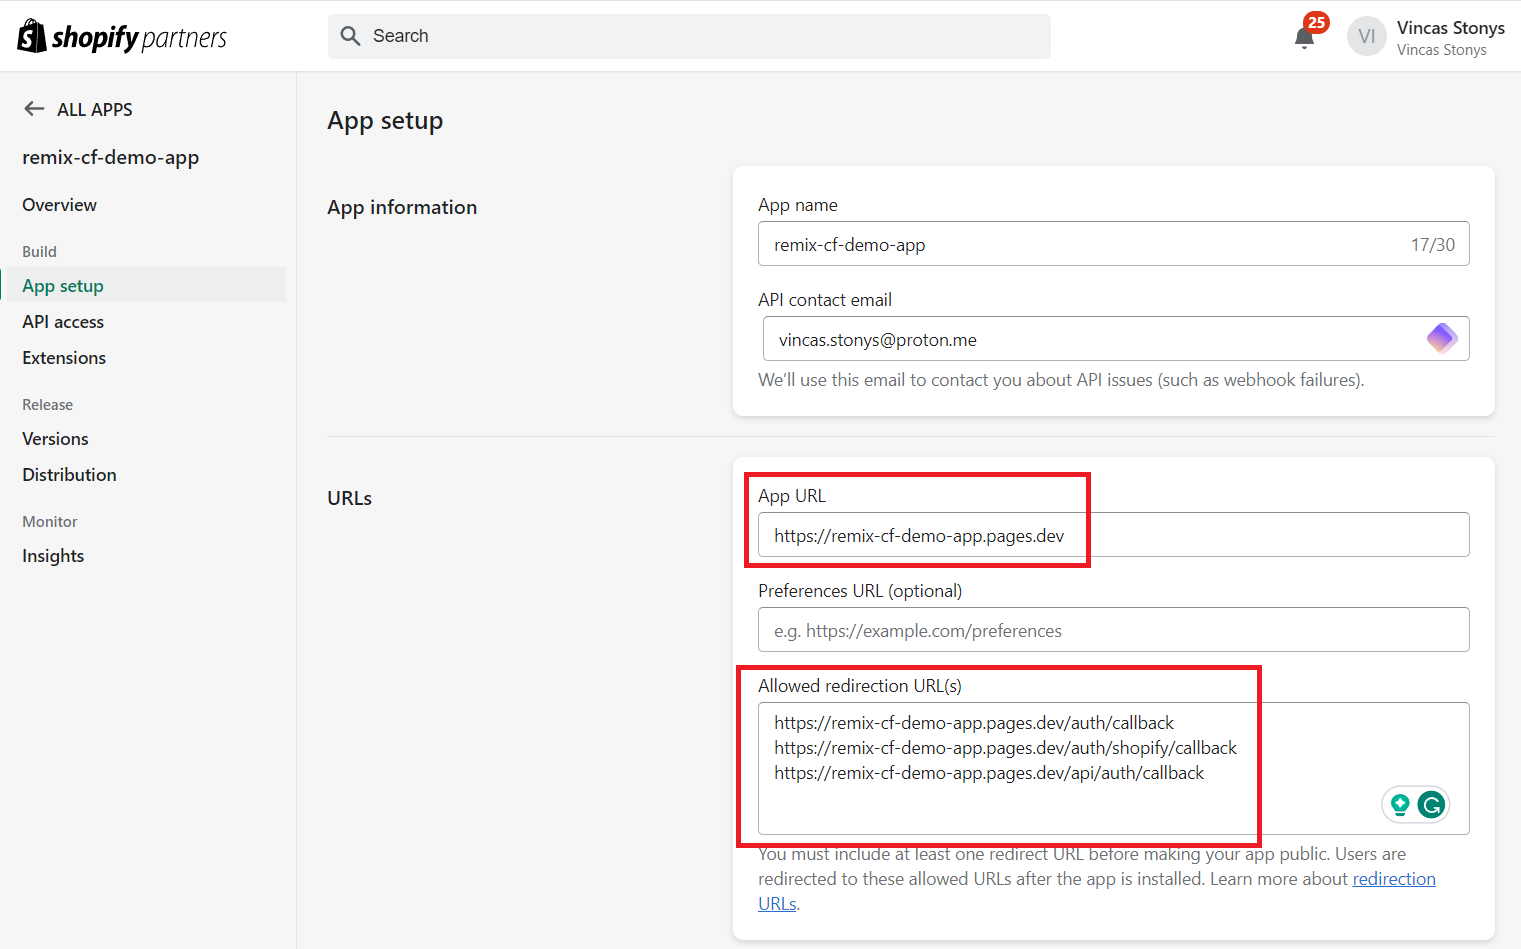The width and height of the screenshot is (1521, 949).
Task: Open Extensions section
Action: click(64, 358)
